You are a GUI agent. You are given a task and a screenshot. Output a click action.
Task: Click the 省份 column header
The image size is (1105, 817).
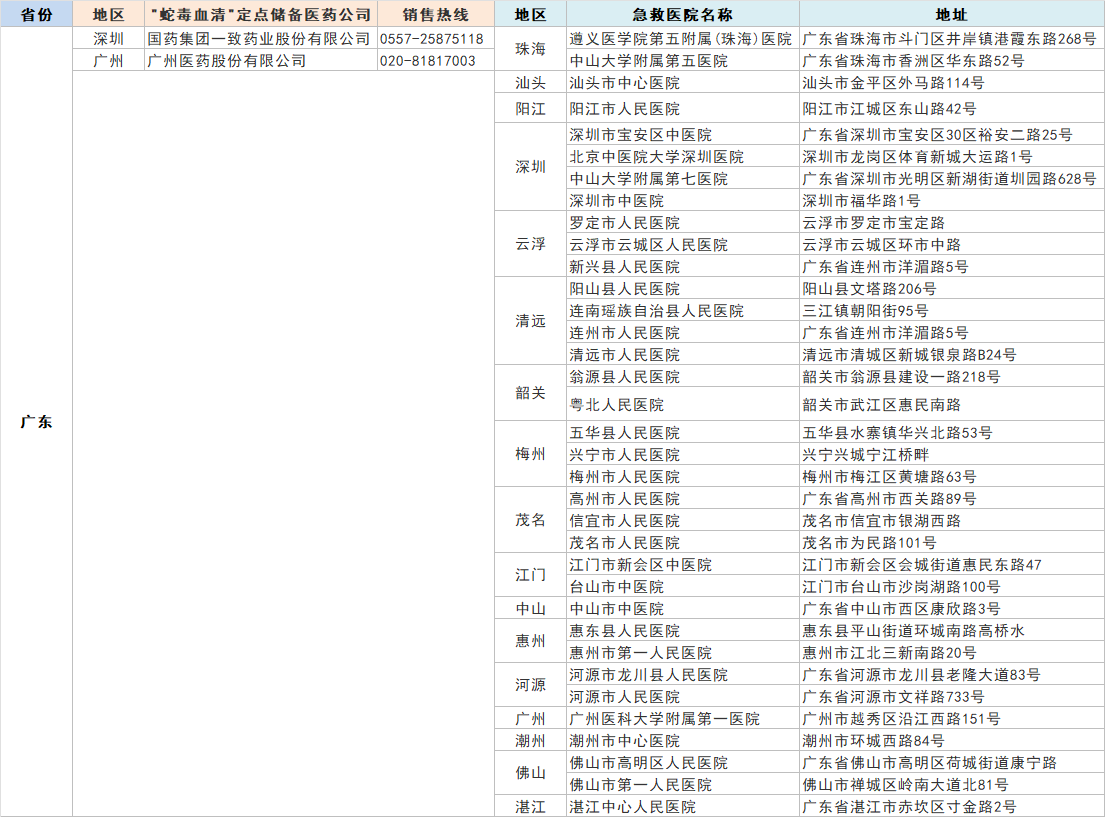(x=36, y=15)
